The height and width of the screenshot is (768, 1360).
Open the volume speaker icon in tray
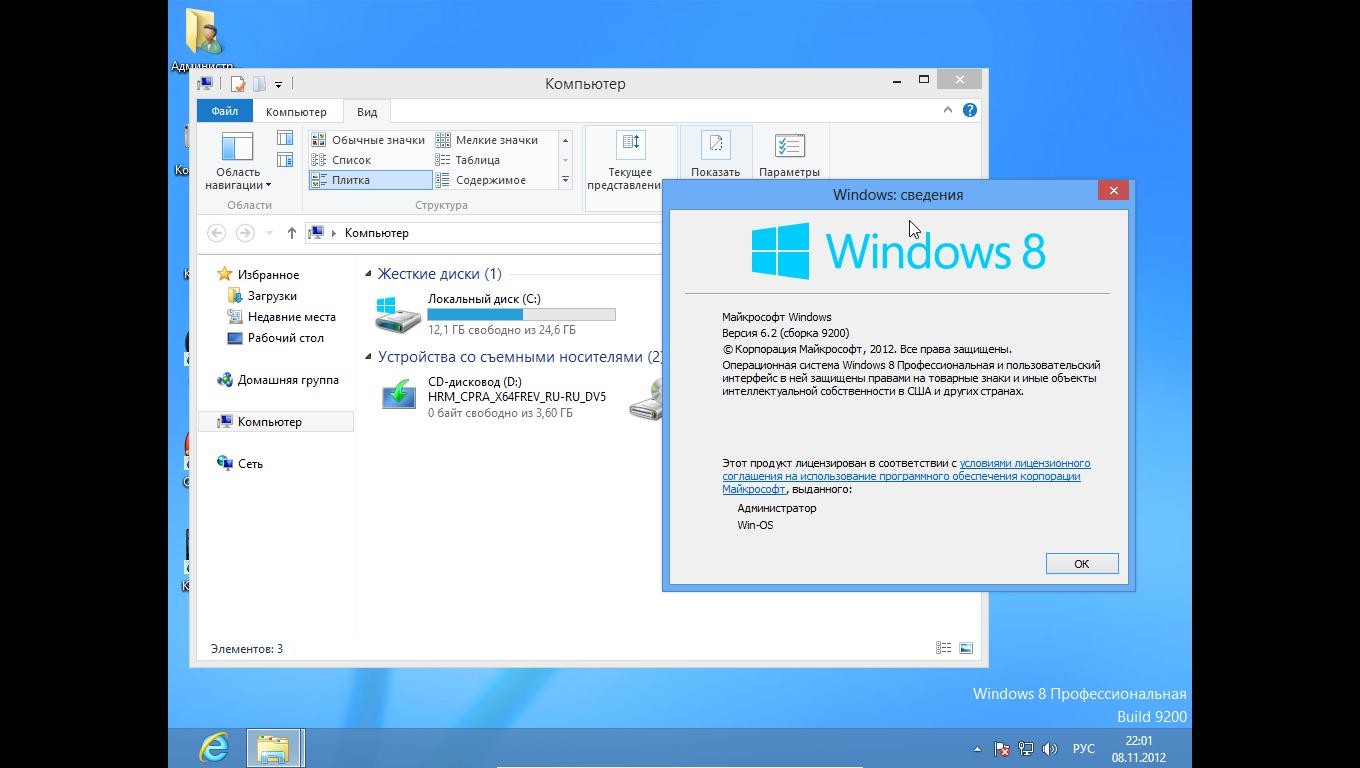pos(1049,748)
